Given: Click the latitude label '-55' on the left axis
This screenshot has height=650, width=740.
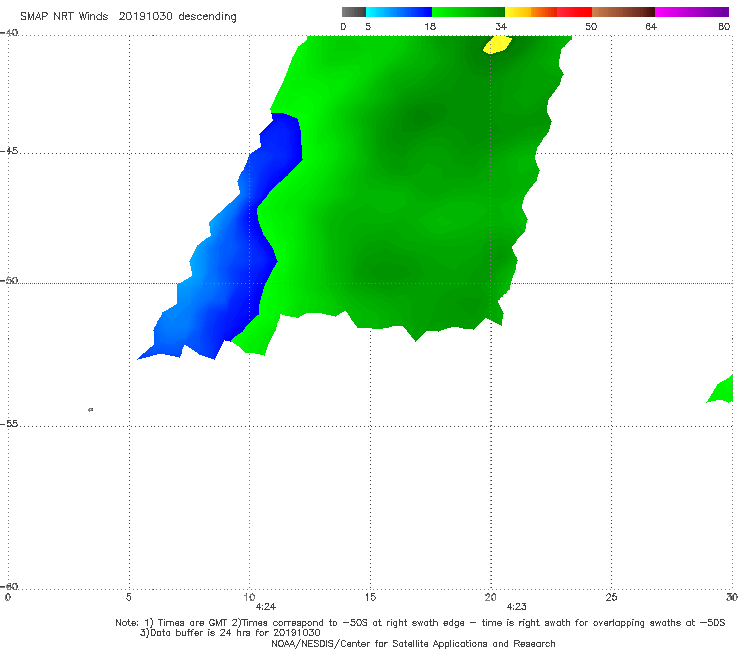Looking at the screenshot, I should (9, 423).
